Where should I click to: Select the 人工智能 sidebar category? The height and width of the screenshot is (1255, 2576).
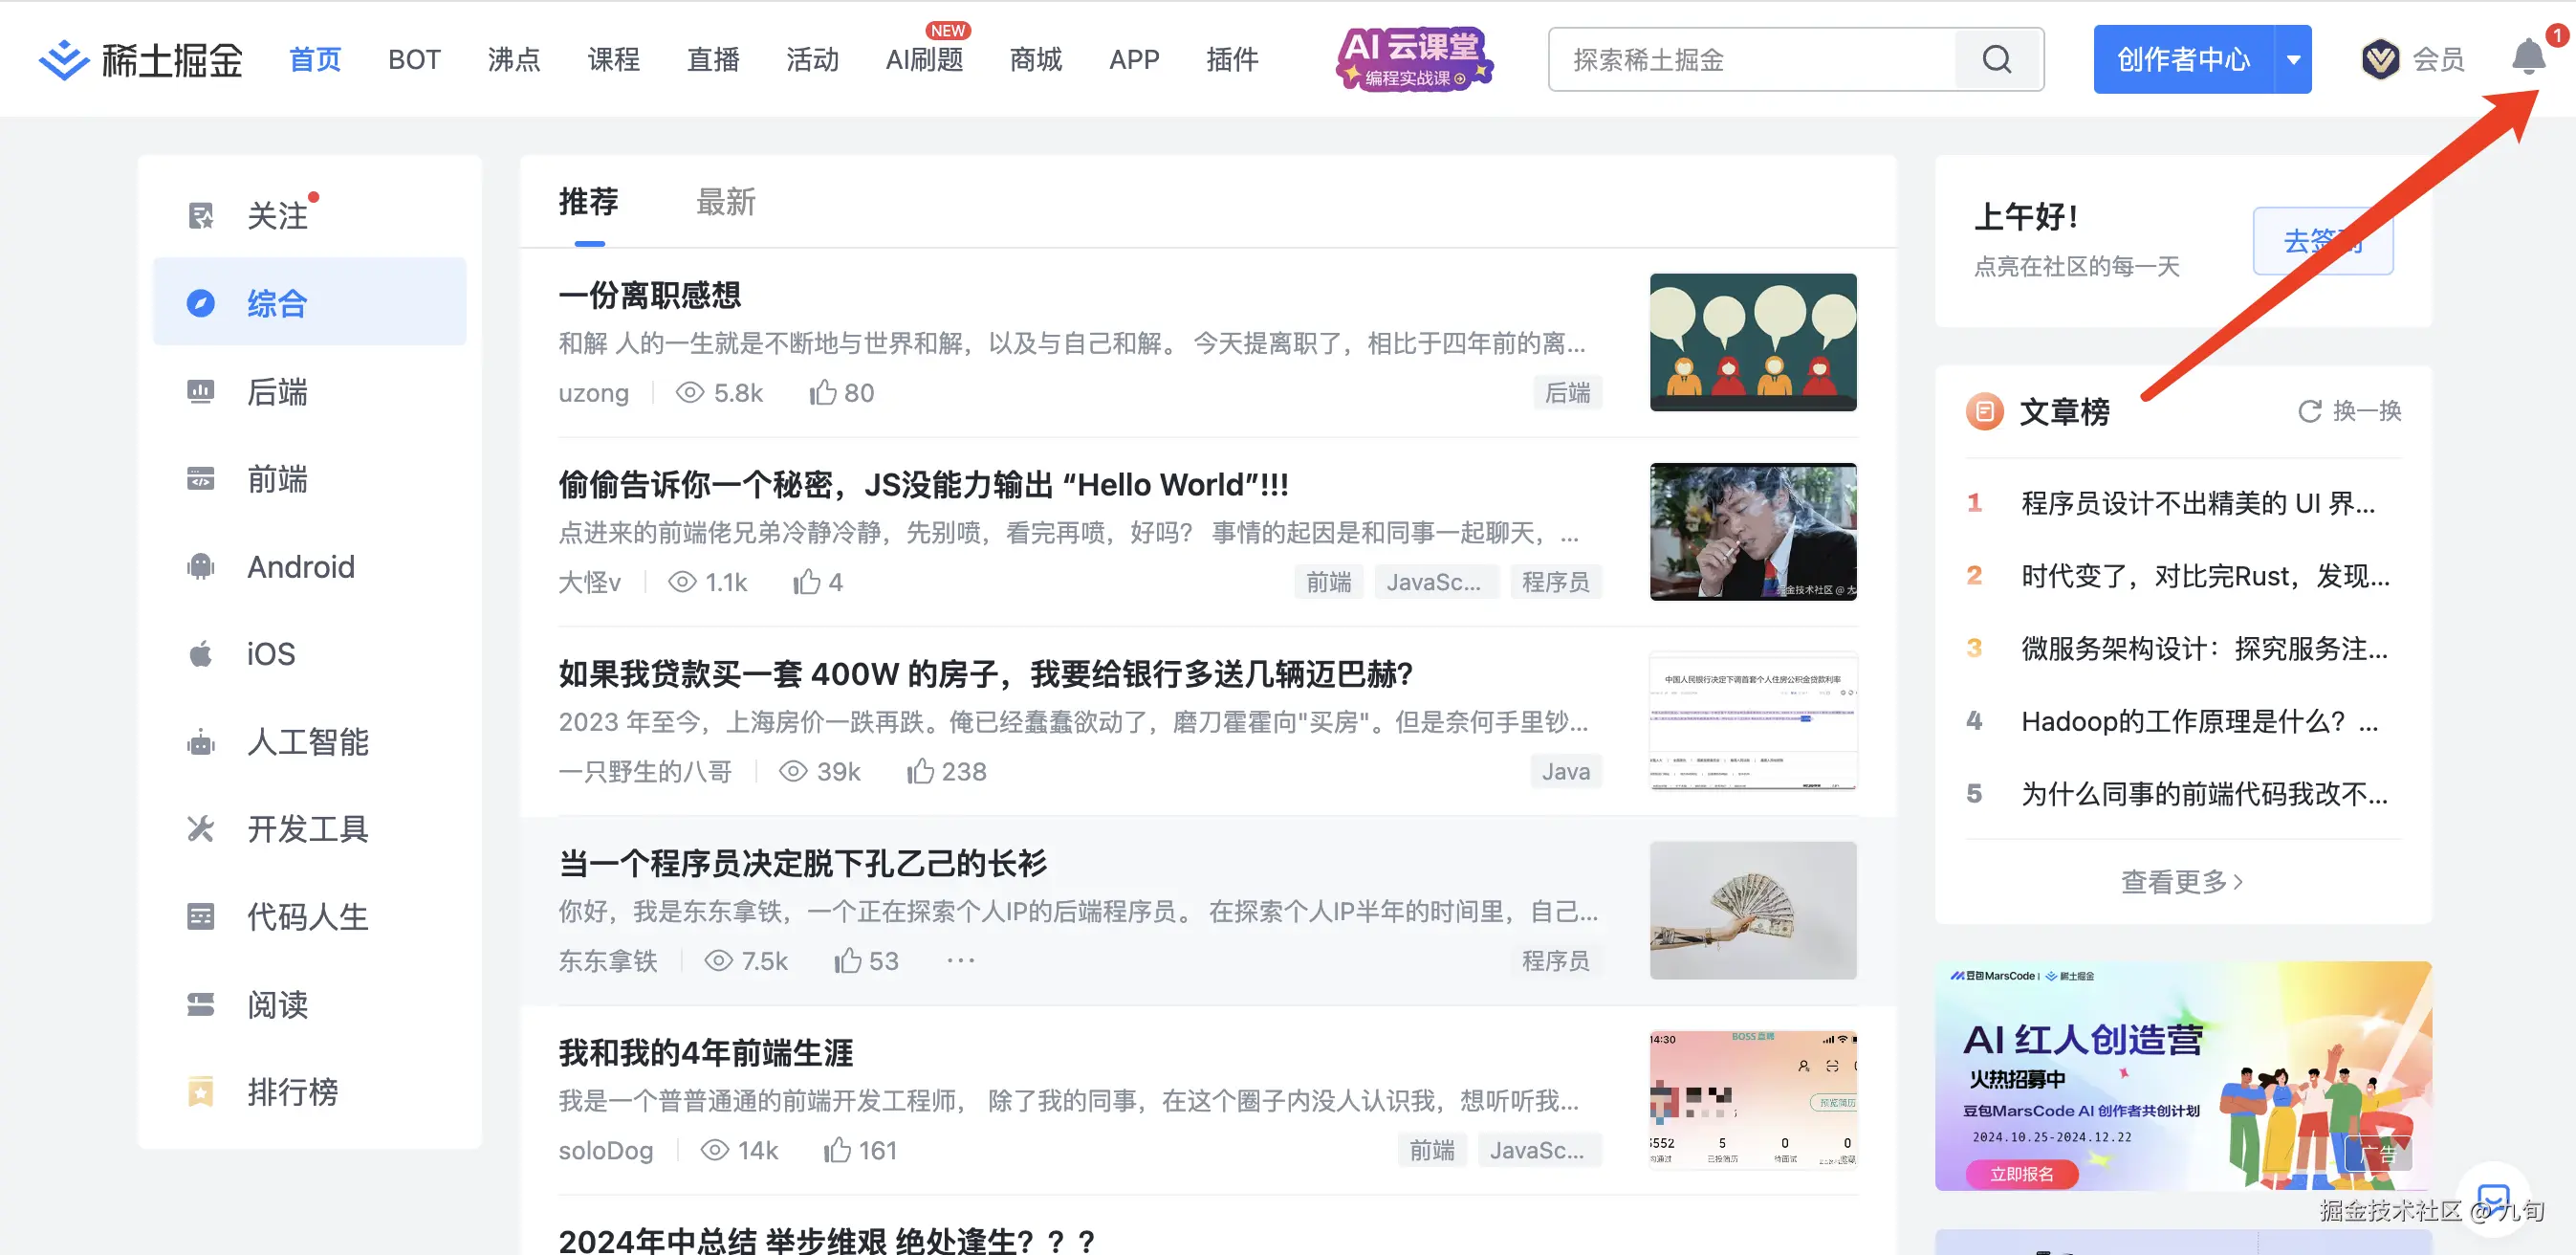pyautogui.click(x=307, y=741)
